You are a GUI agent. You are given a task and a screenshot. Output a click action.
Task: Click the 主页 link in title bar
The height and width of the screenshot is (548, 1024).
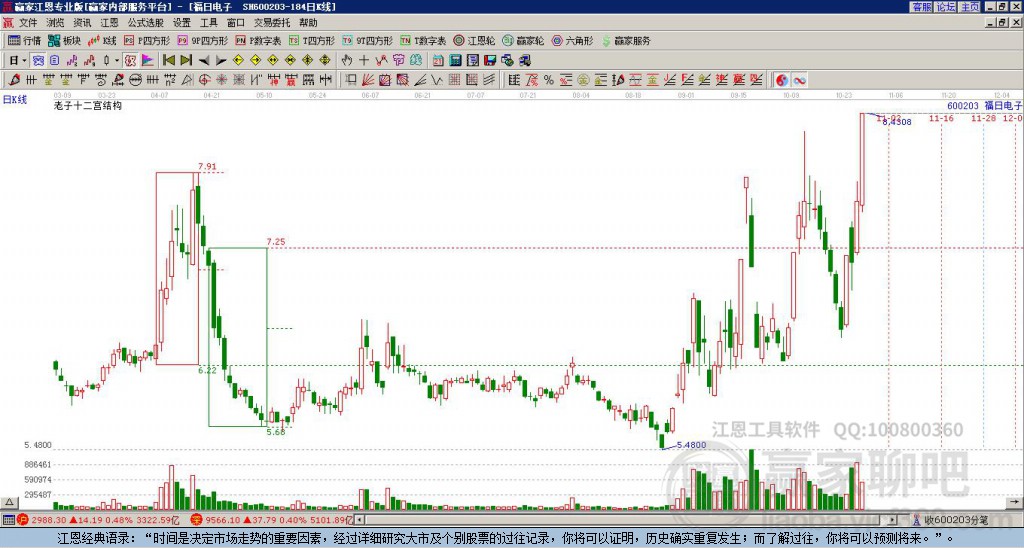pyautogui.click(x=970, y=7)
